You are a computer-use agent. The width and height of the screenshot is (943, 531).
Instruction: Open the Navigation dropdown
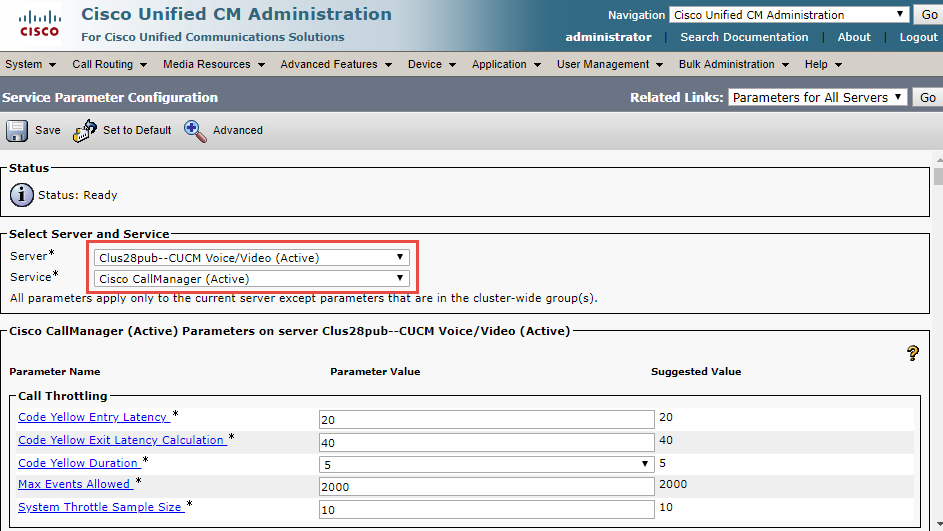tap(788, 14)
